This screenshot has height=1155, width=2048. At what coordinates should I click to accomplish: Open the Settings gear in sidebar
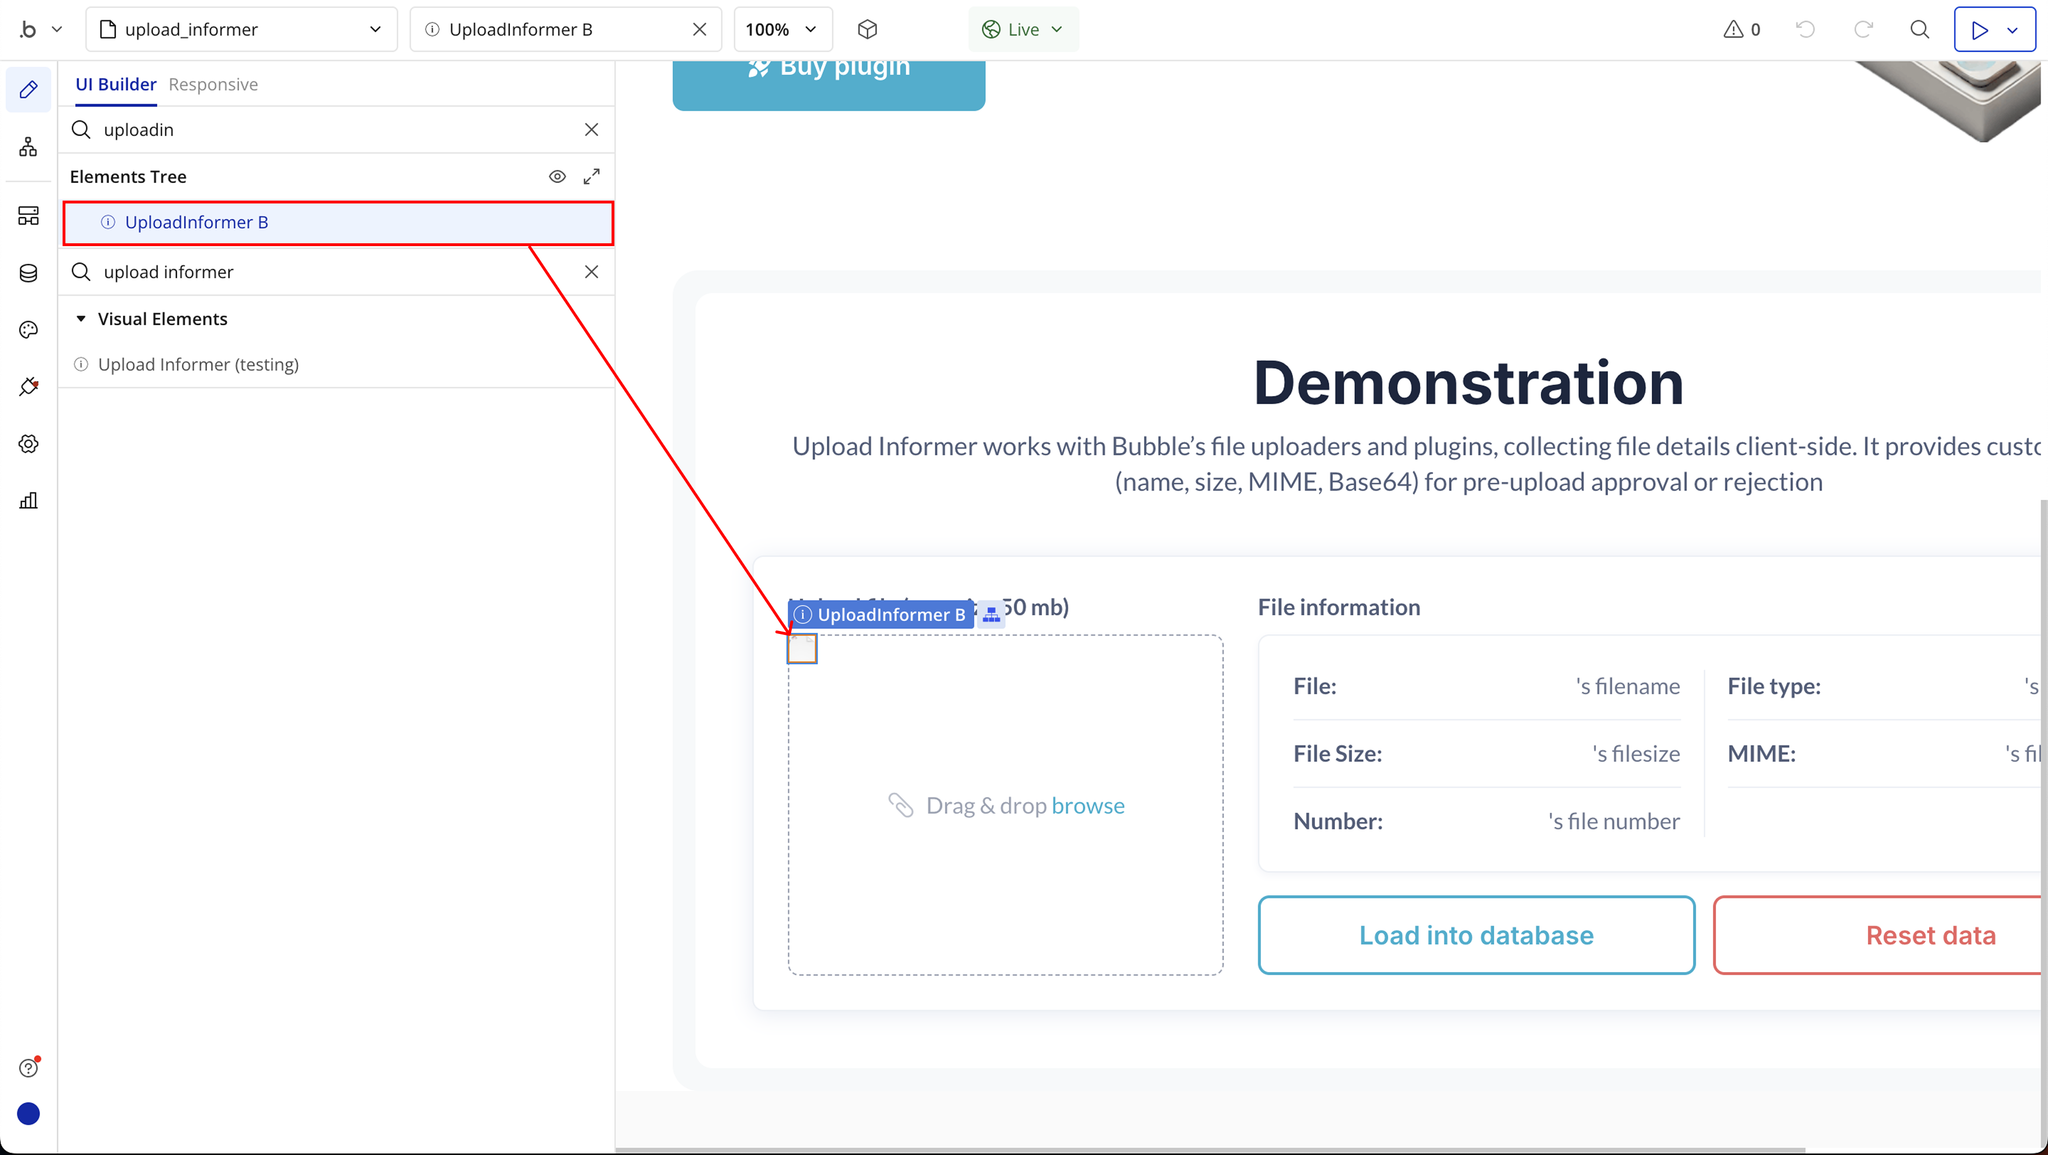point(28,444)
